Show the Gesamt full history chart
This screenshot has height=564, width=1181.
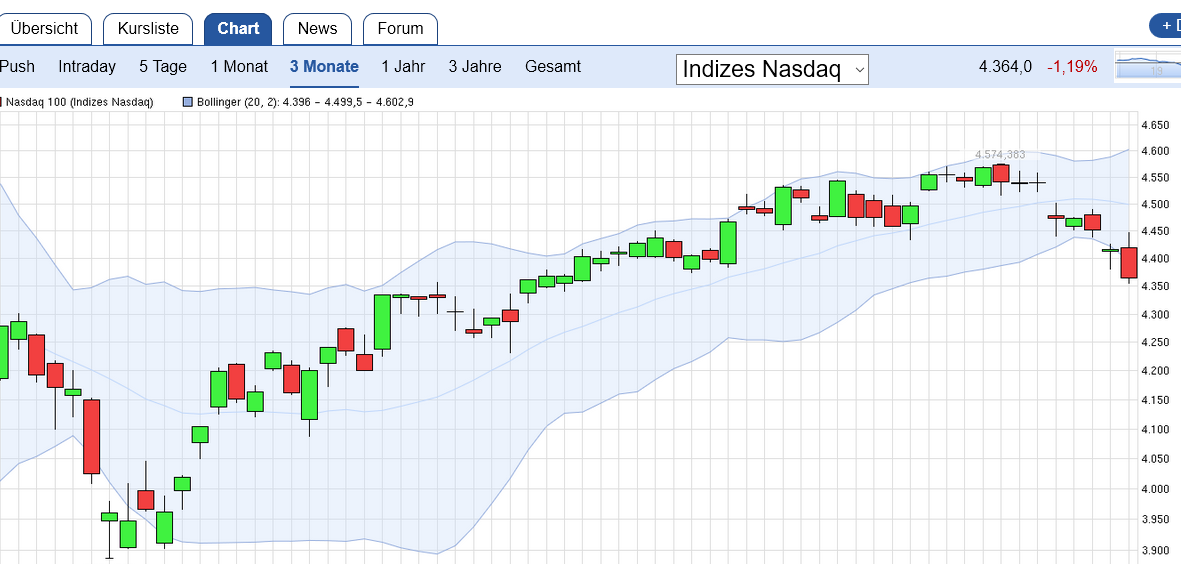pyautogui.click(x=553, y=67)
